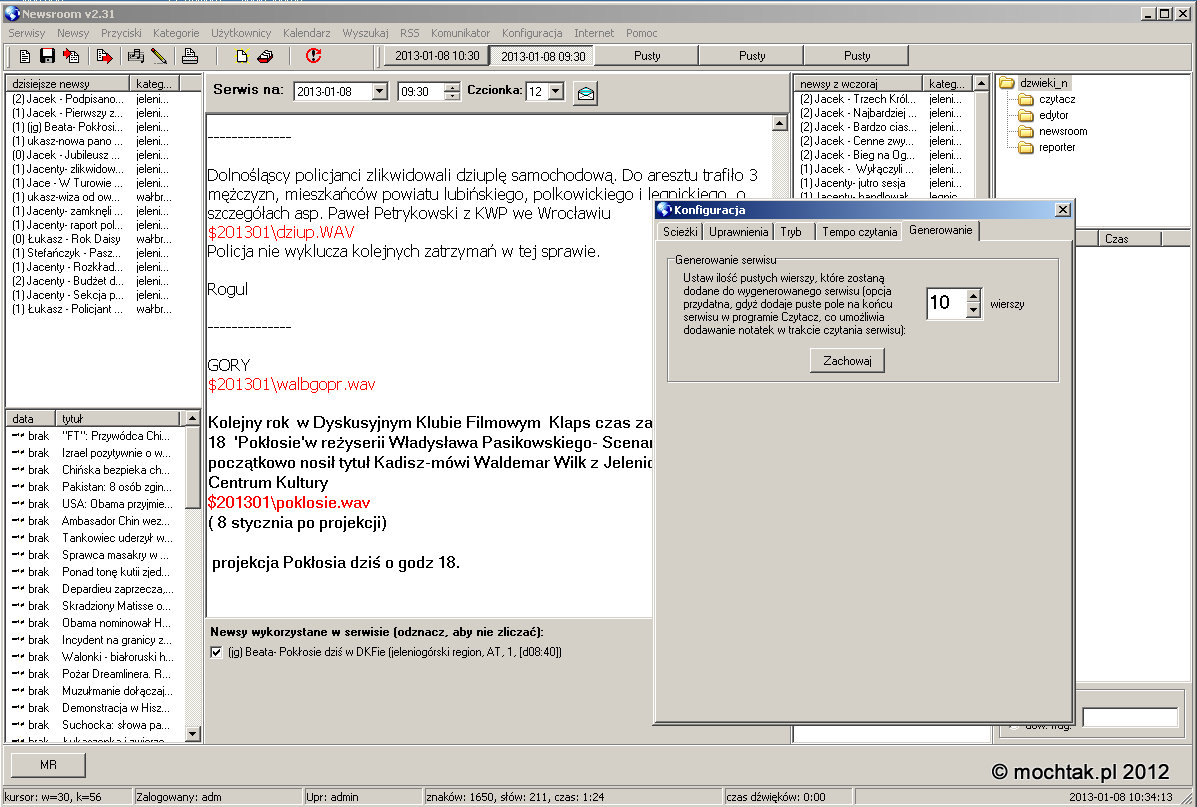Decrease the wierszy count in Konfiguracja
Screen dimensions: 1197x807
pos(973,311)
